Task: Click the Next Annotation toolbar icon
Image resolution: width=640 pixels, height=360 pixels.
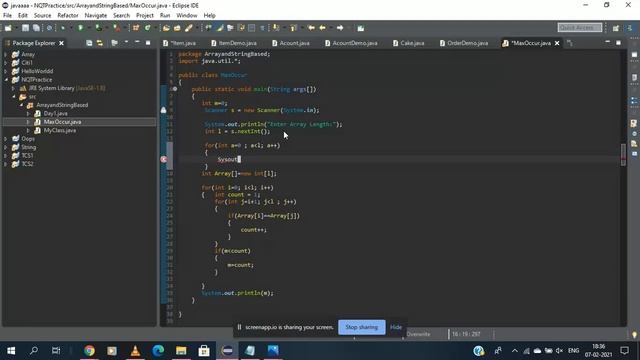Action: (x=276, y=28)
